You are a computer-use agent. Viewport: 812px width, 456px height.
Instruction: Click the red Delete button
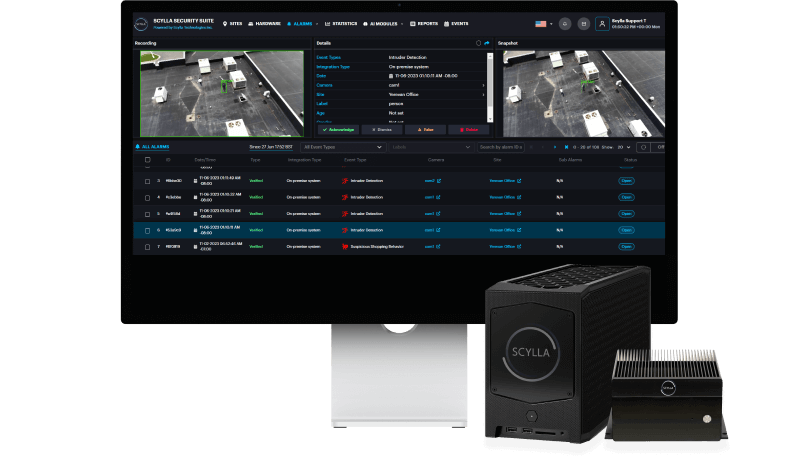pos(469,129)
